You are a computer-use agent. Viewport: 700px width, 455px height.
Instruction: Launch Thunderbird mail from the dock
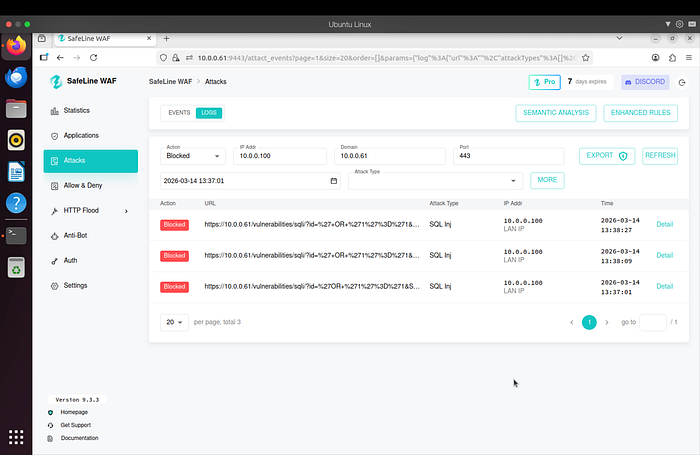[16, 77]
